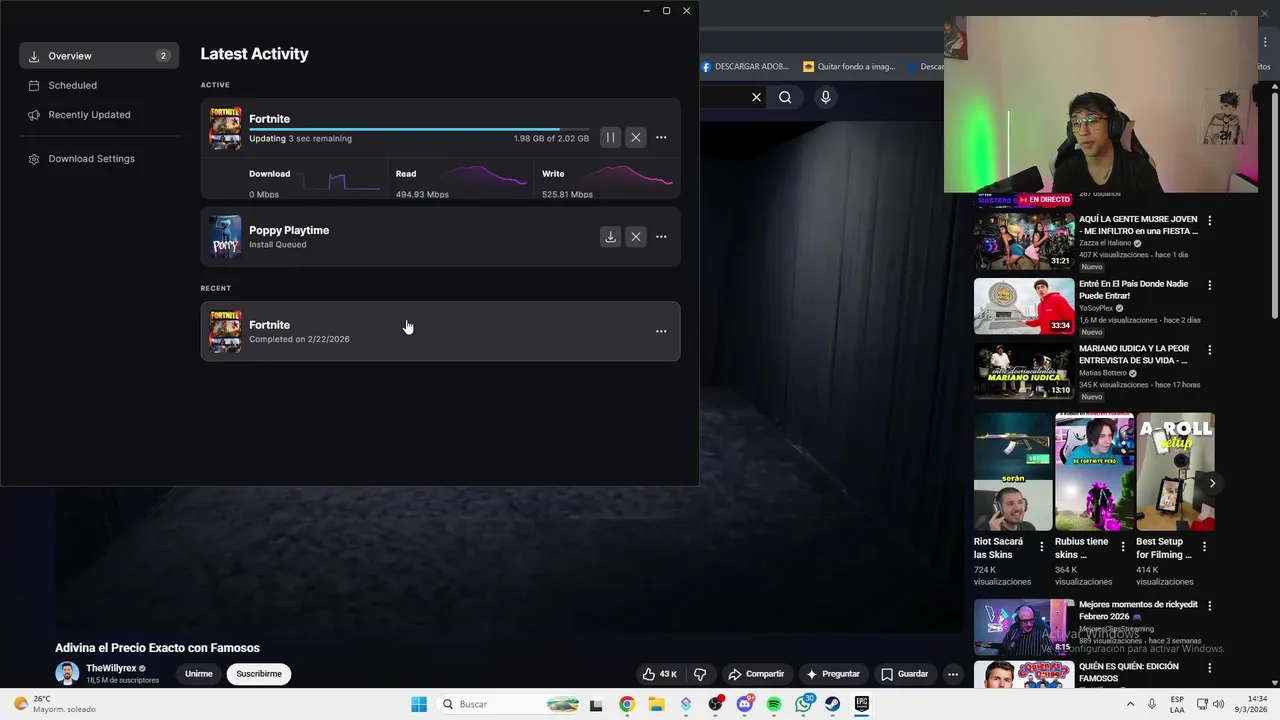The width and height of the screenshot is (1280, 720).
Task: Open options for QUIÉN ES QUIÉN video
Action: coord(1209,668)
